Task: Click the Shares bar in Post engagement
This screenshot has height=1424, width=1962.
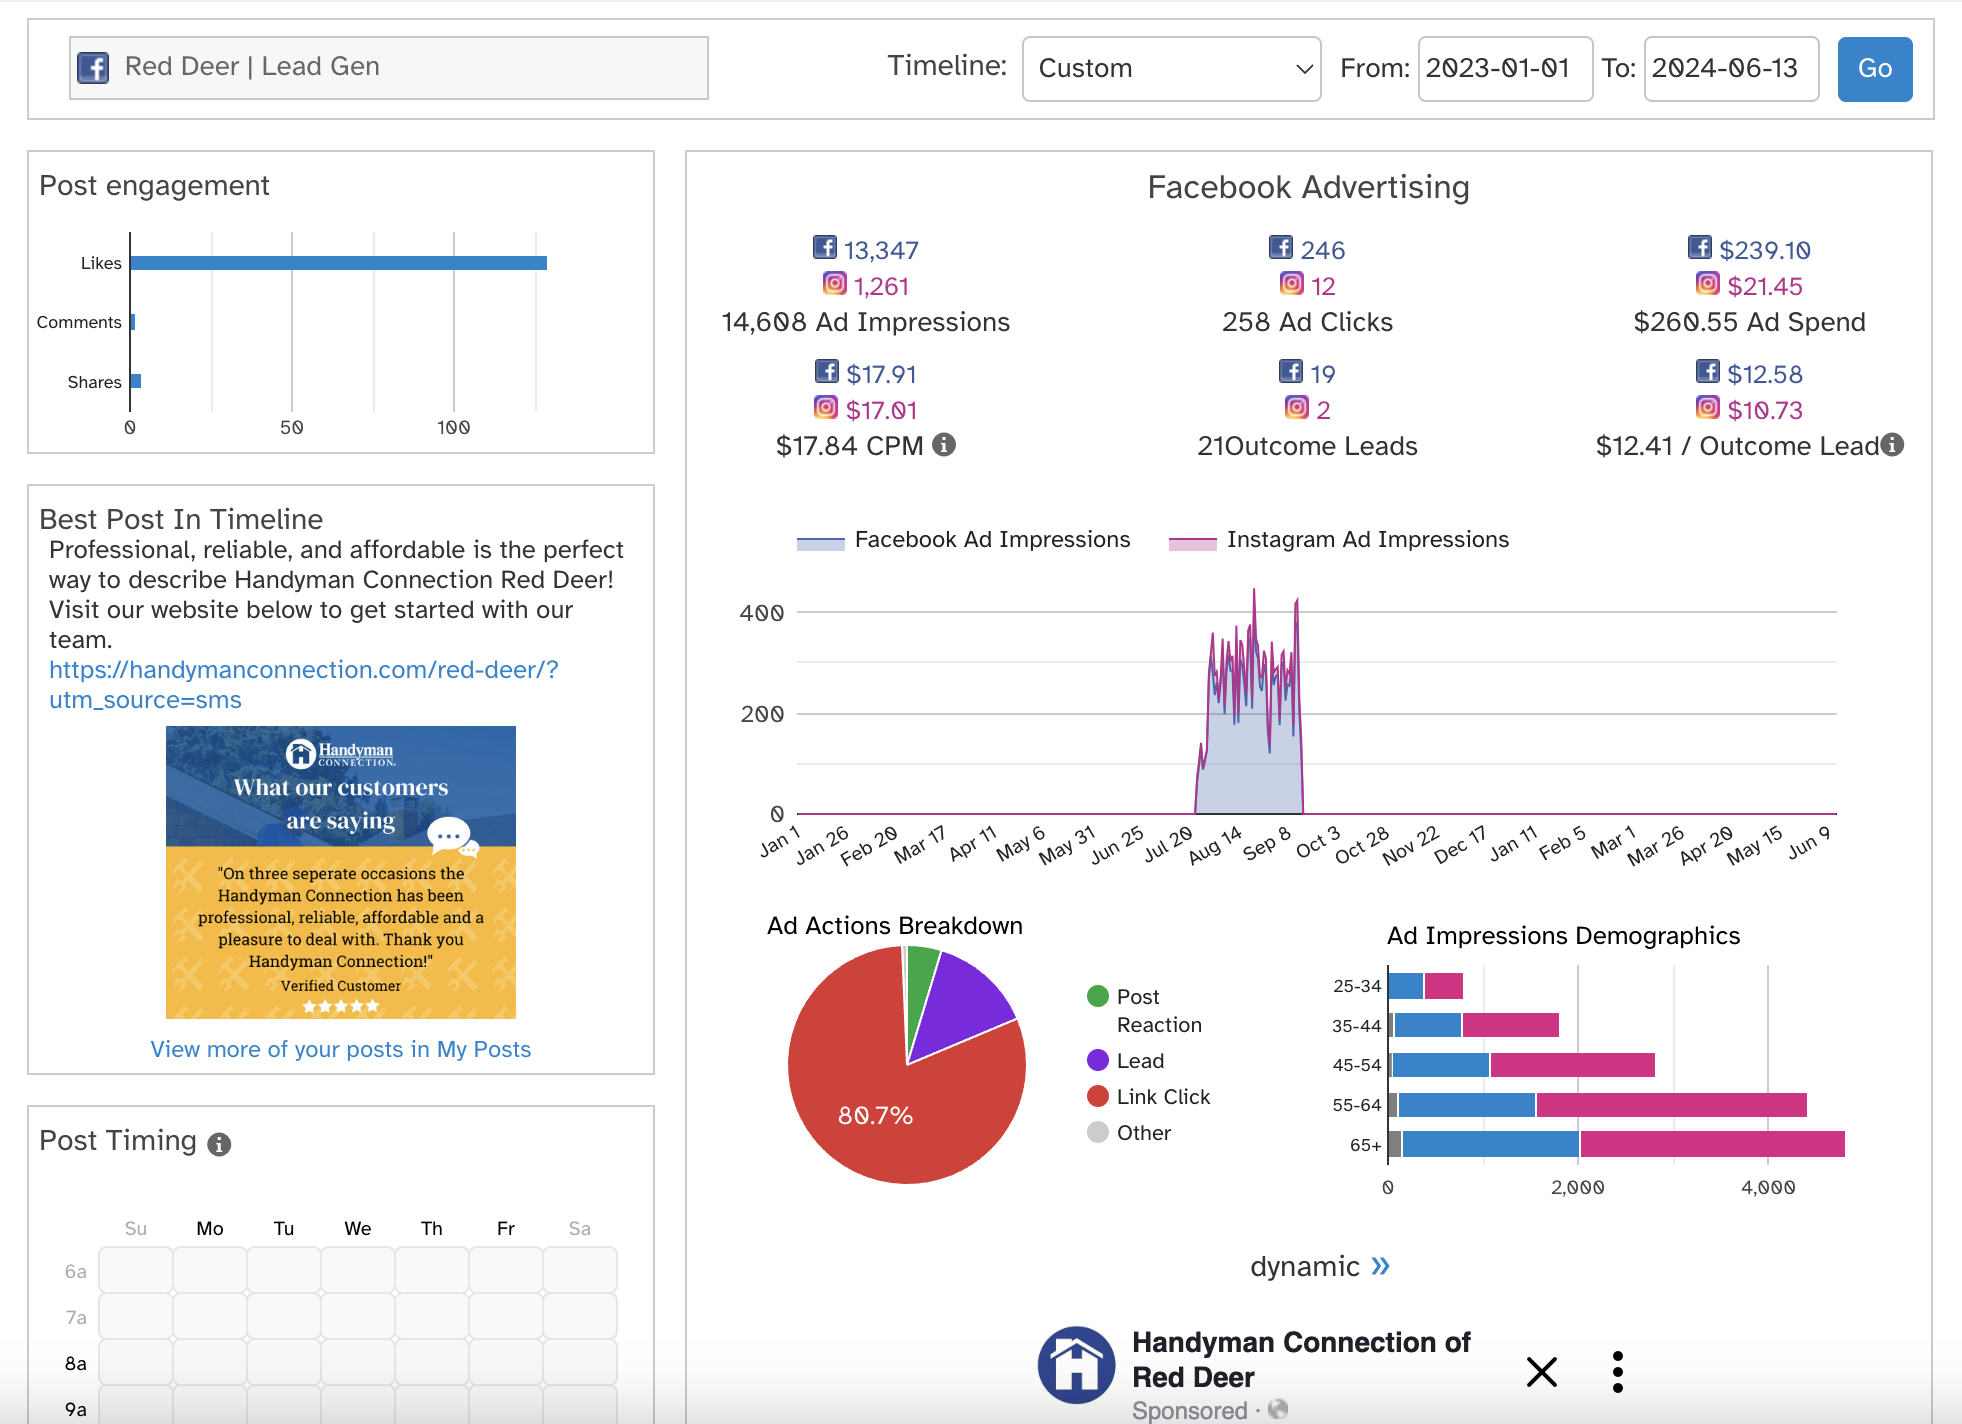Action: pyautogui.click(x=135, y=381)
